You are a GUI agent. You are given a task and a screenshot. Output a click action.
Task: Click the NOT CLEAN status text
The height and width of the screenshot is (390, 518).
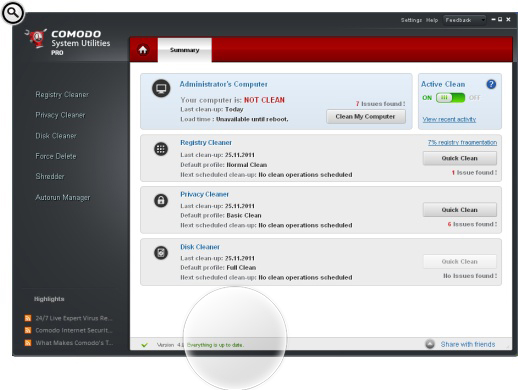coord(264,100)
